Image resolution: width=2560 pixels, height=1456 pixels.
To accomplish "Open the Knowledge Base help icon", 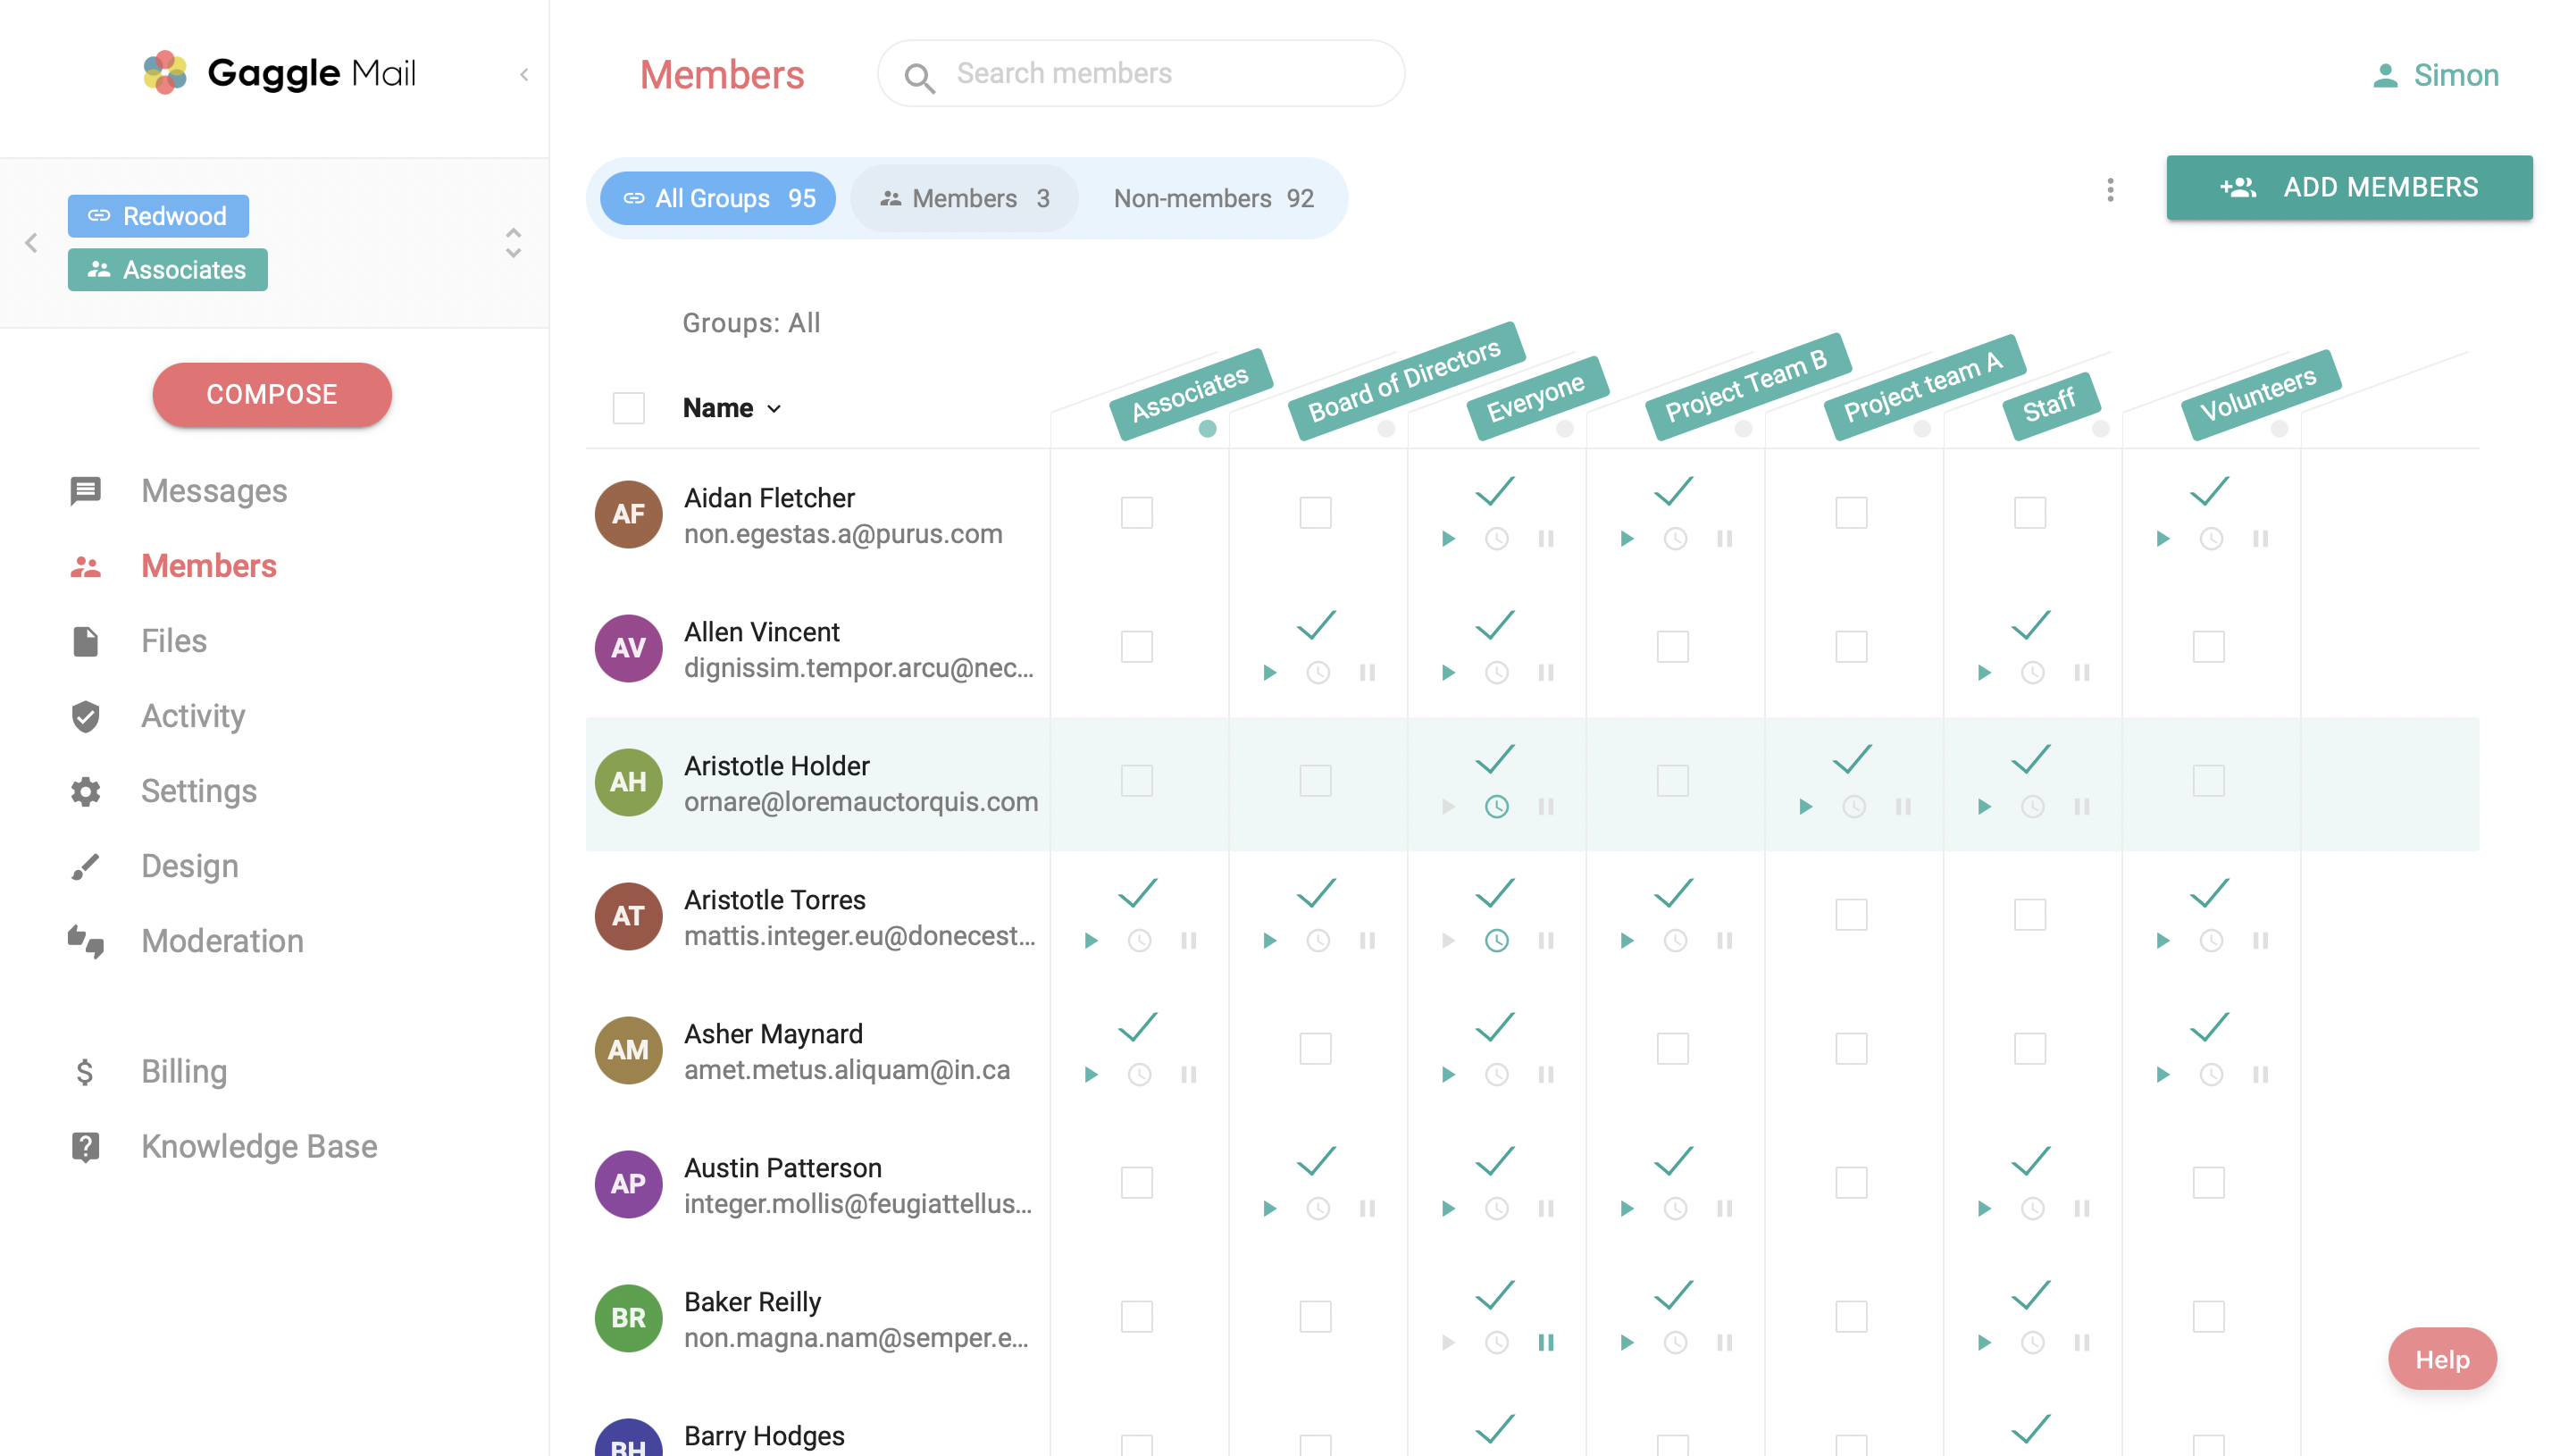I will click(85, 1146).
